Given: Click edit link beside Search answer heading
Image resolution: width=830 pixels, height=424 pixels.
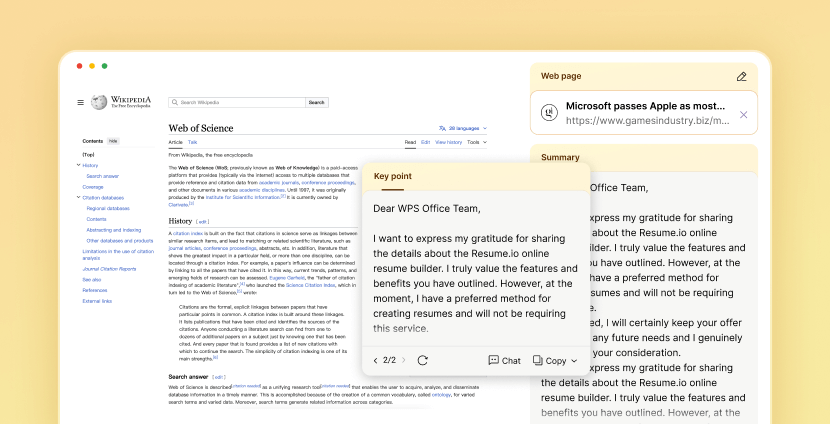Looking at the screenshot, I should [219, 377].
